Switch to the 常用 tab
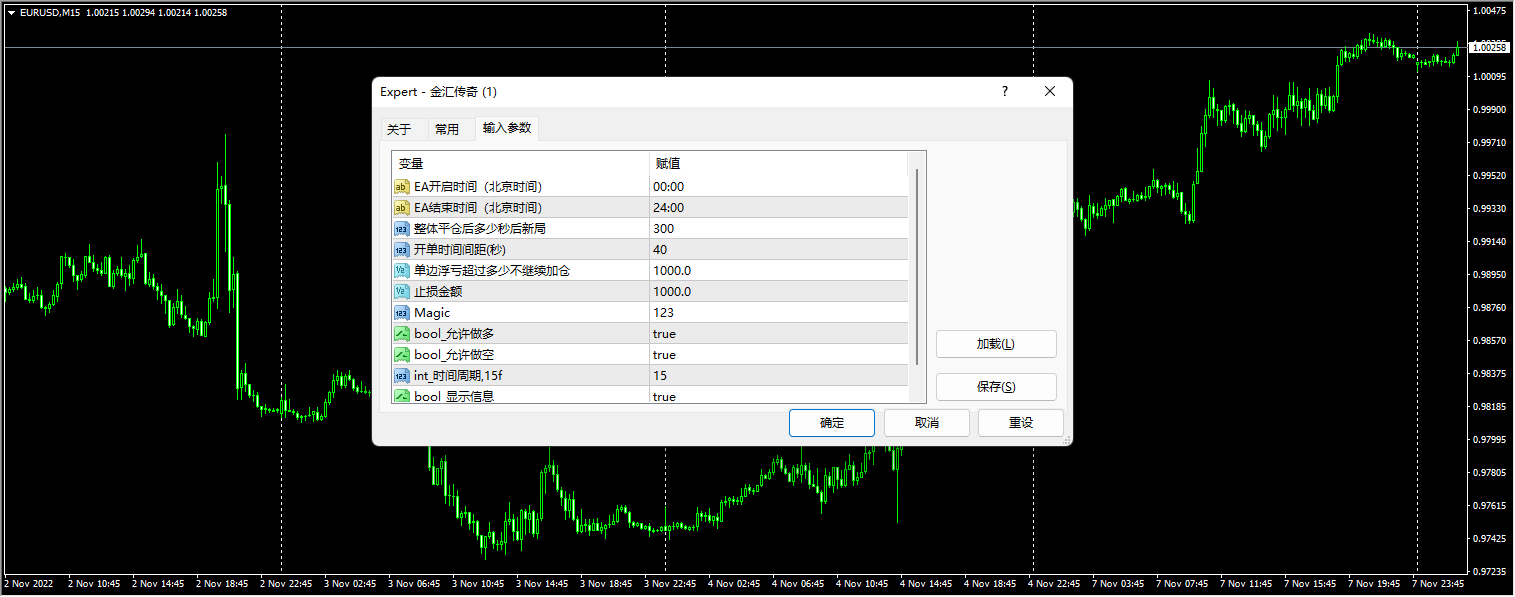Viewport: 1515px width, 597px height. pyautogui.click(x=448, y=128)
